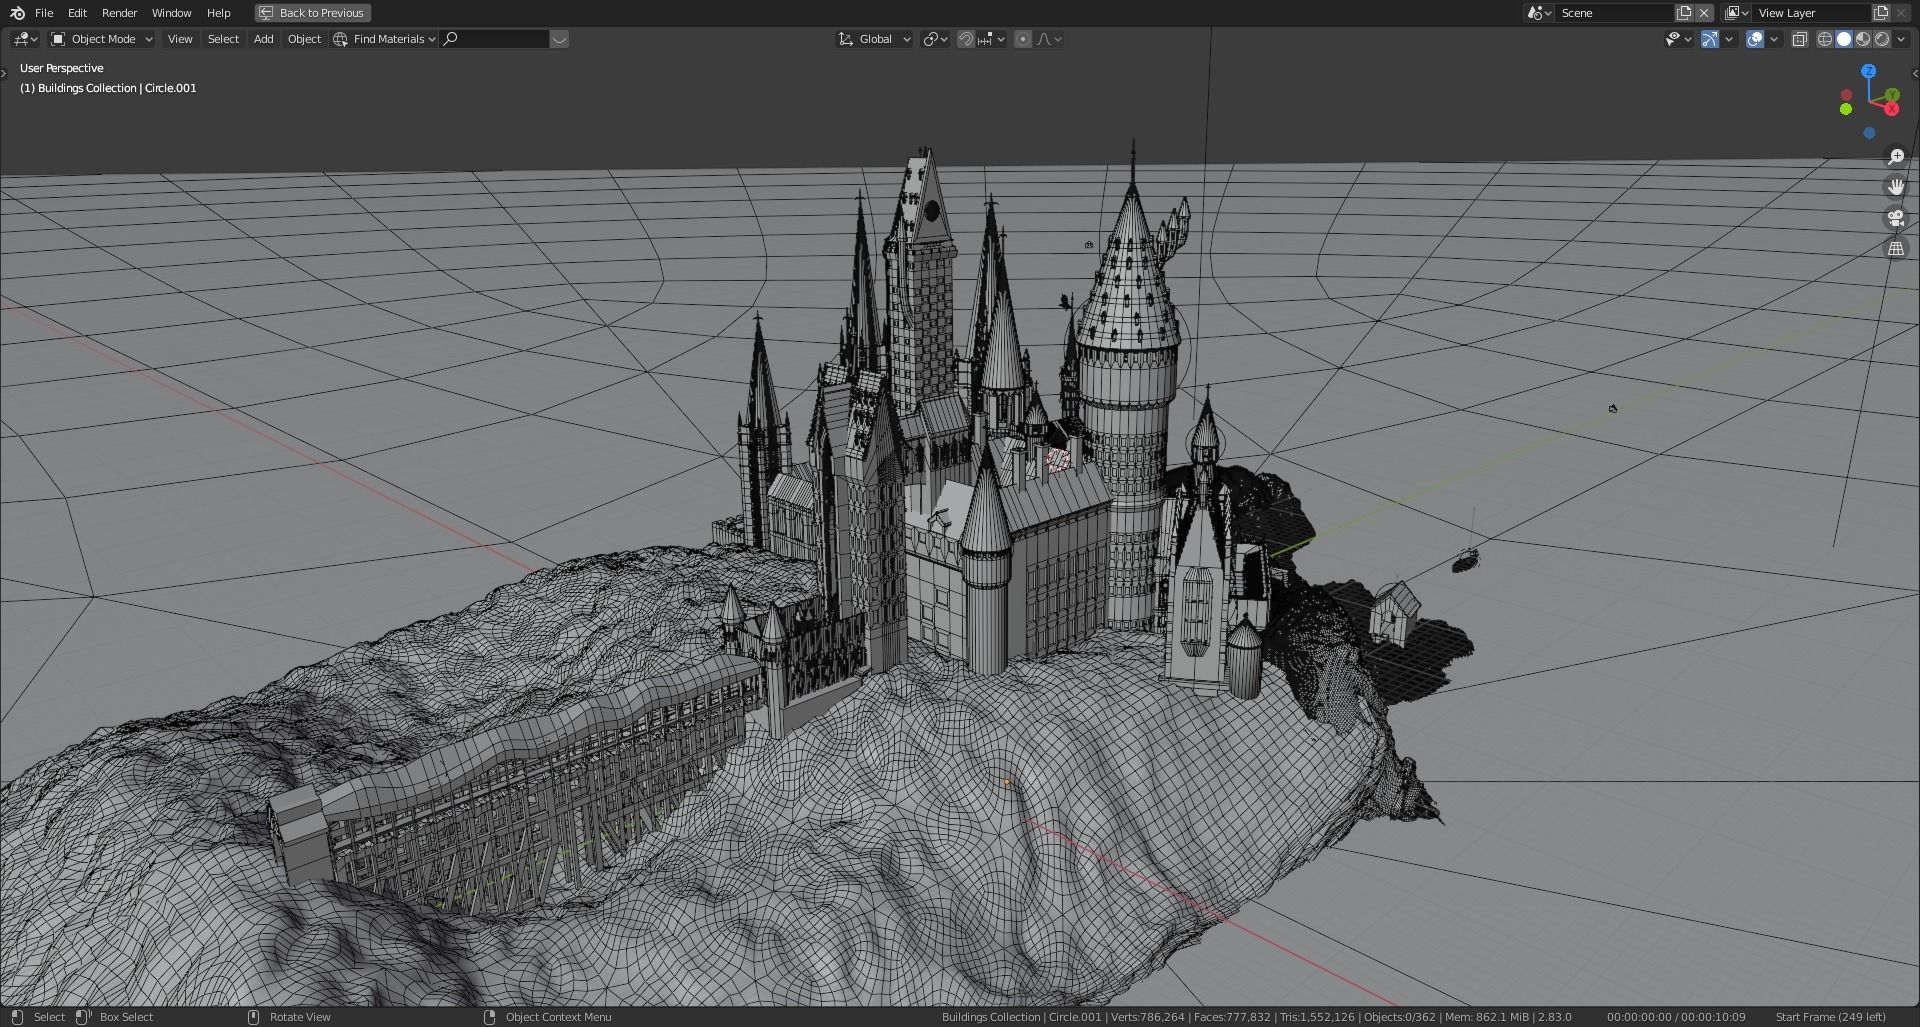The width and height of the screenshot is (1920, 1027).
Task: Open the Window menu
Action: click(x=171, y=13)
